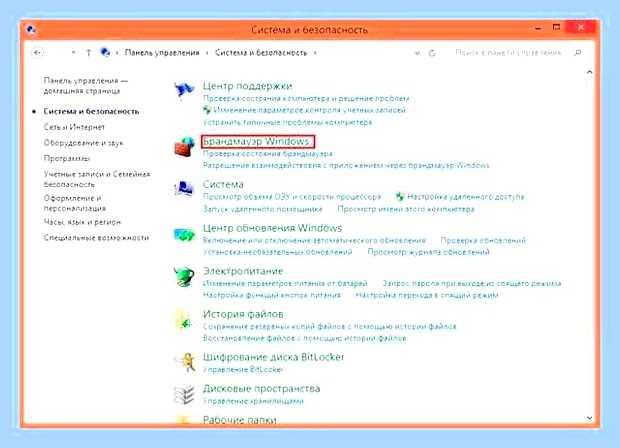
Task: Open Шифрование диска BitLocker heading
Action: pos(273,357)
